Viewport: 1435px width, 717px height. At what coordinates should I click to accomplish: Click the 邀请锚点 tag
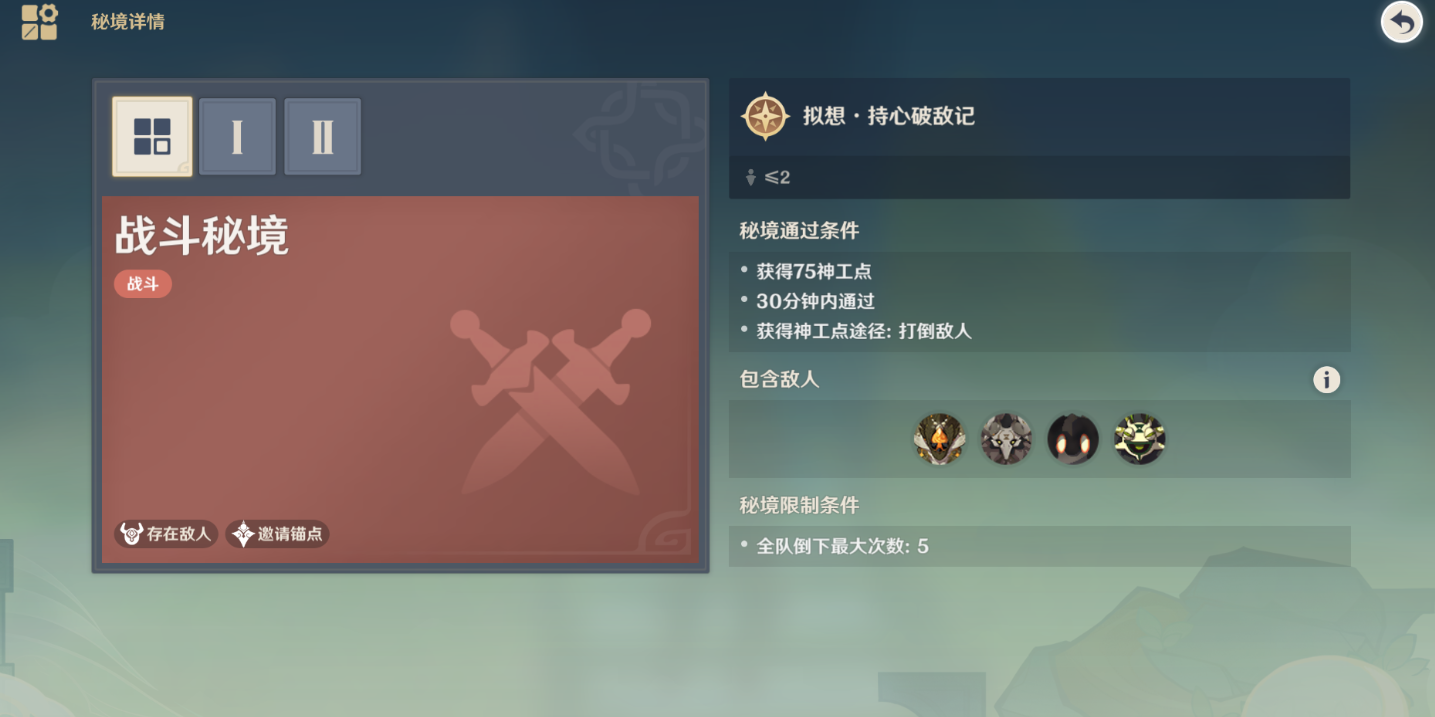pos(277,534)
